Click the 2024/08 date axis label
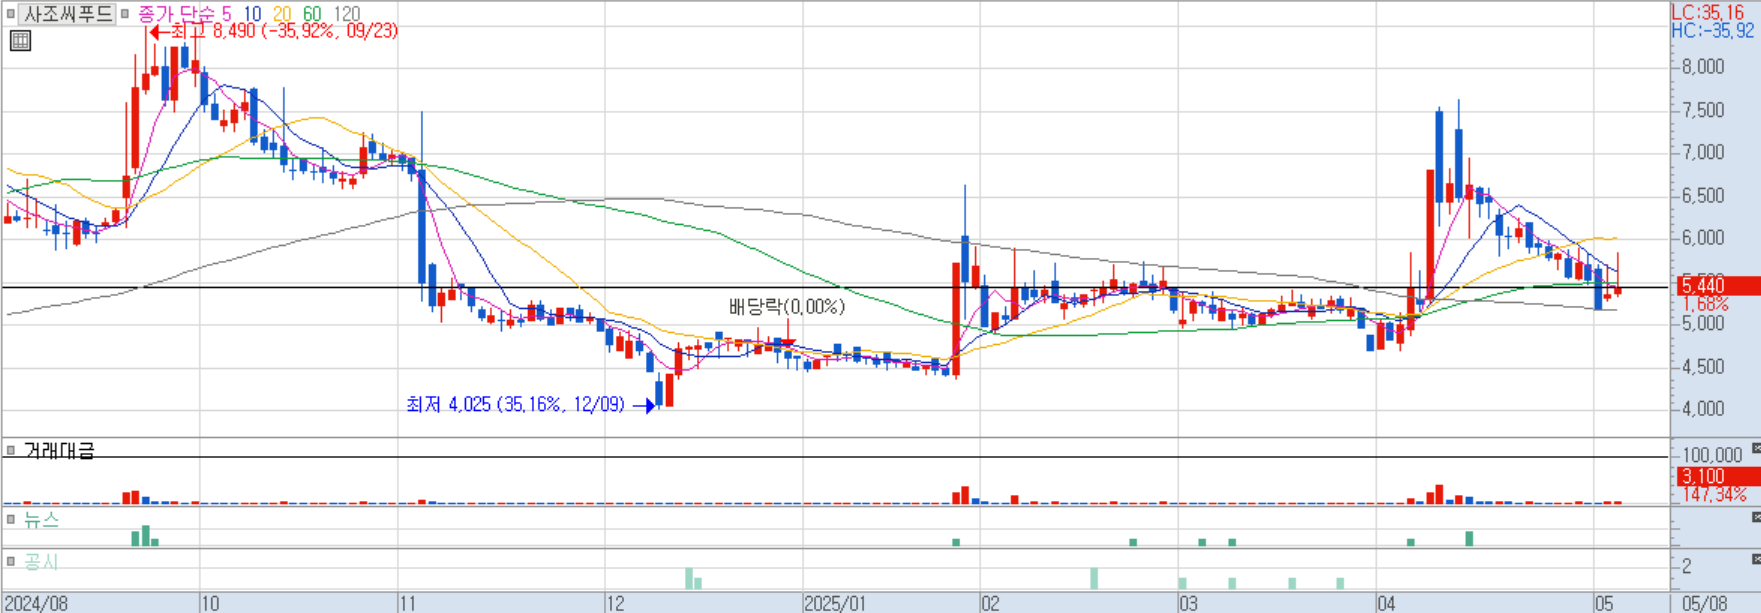 [x=36, y=603]
